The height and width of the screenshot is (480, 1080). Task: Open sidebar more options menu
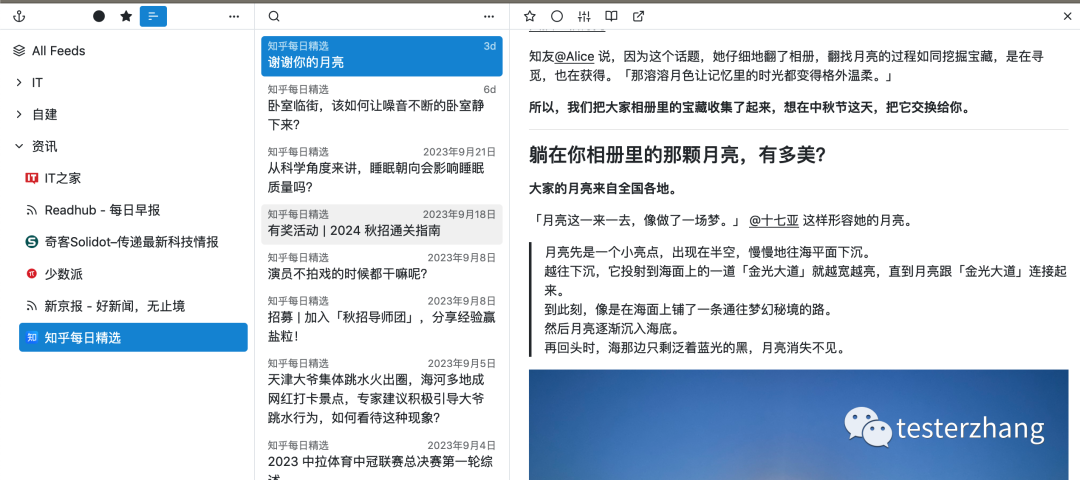pyautogui.click(x=234, y=17)
